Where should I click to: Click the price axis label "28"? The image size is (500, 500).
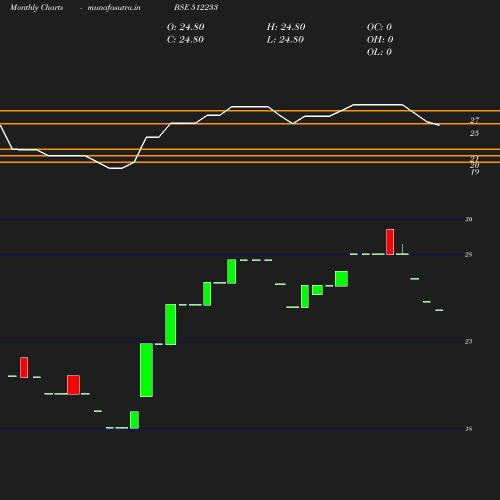coord(468,255)
